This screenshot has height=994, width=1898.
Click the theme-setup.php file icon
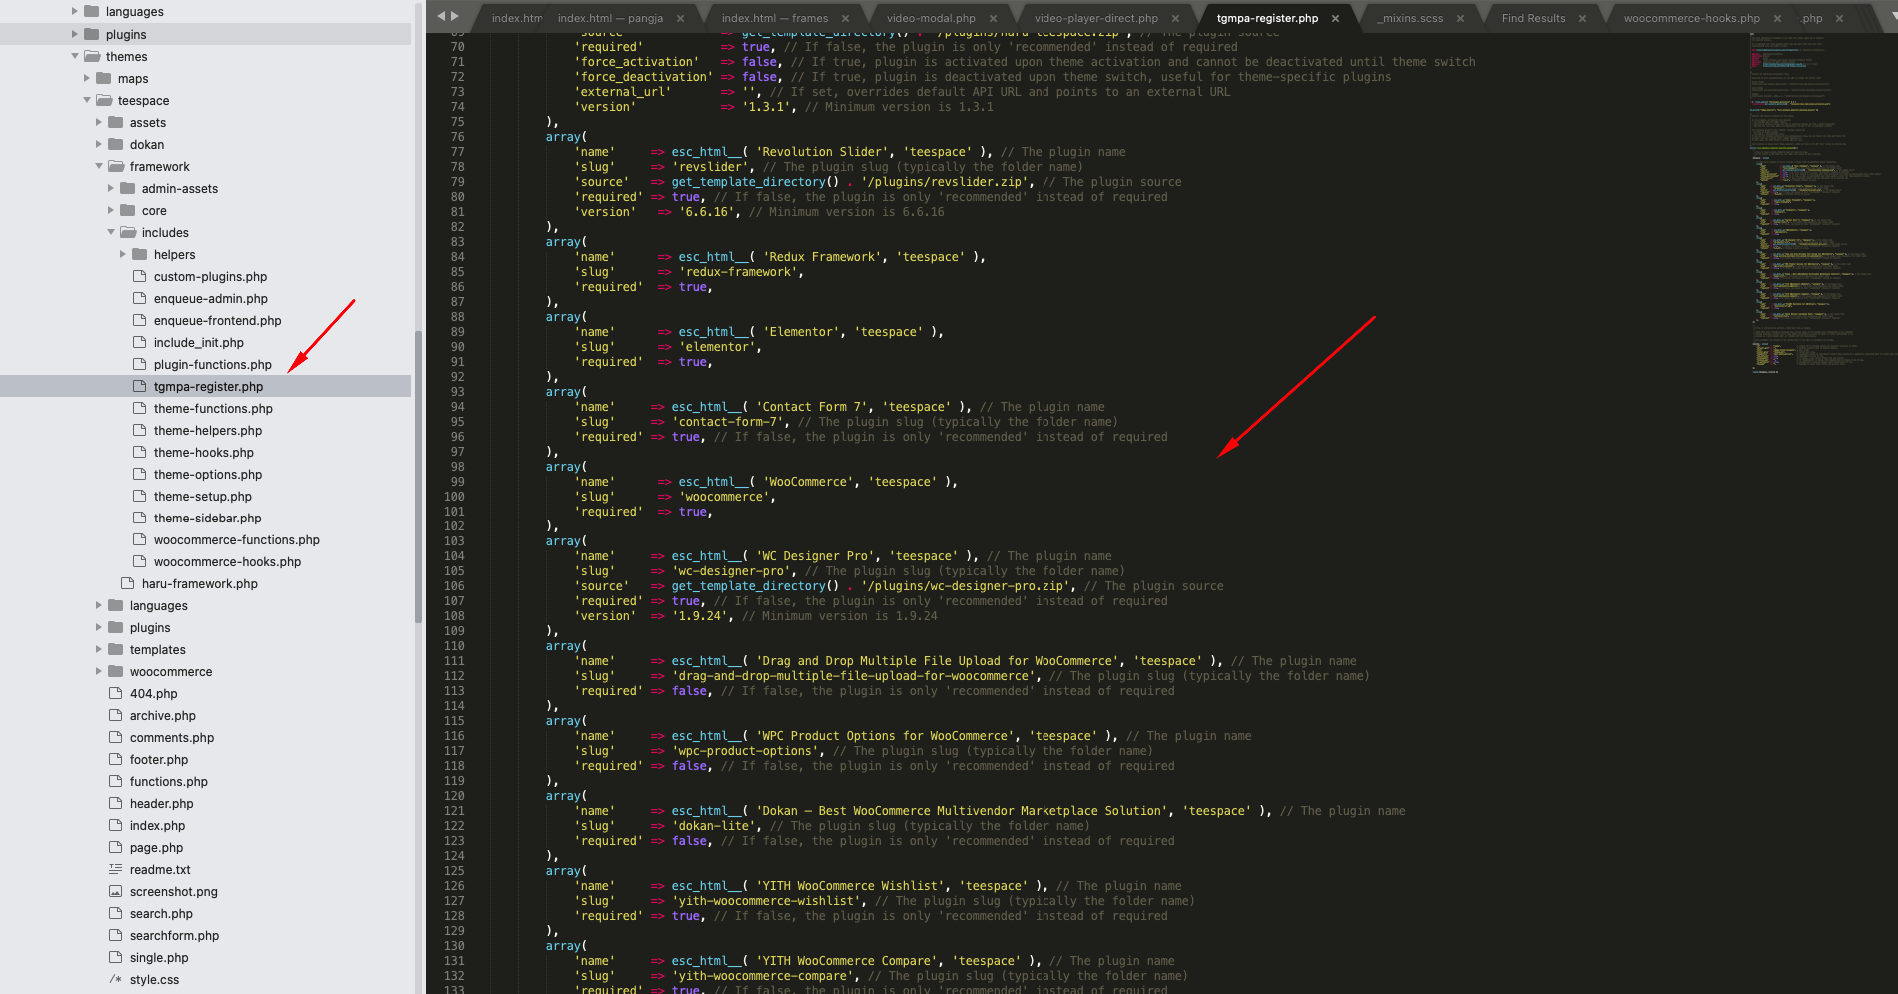140,496
